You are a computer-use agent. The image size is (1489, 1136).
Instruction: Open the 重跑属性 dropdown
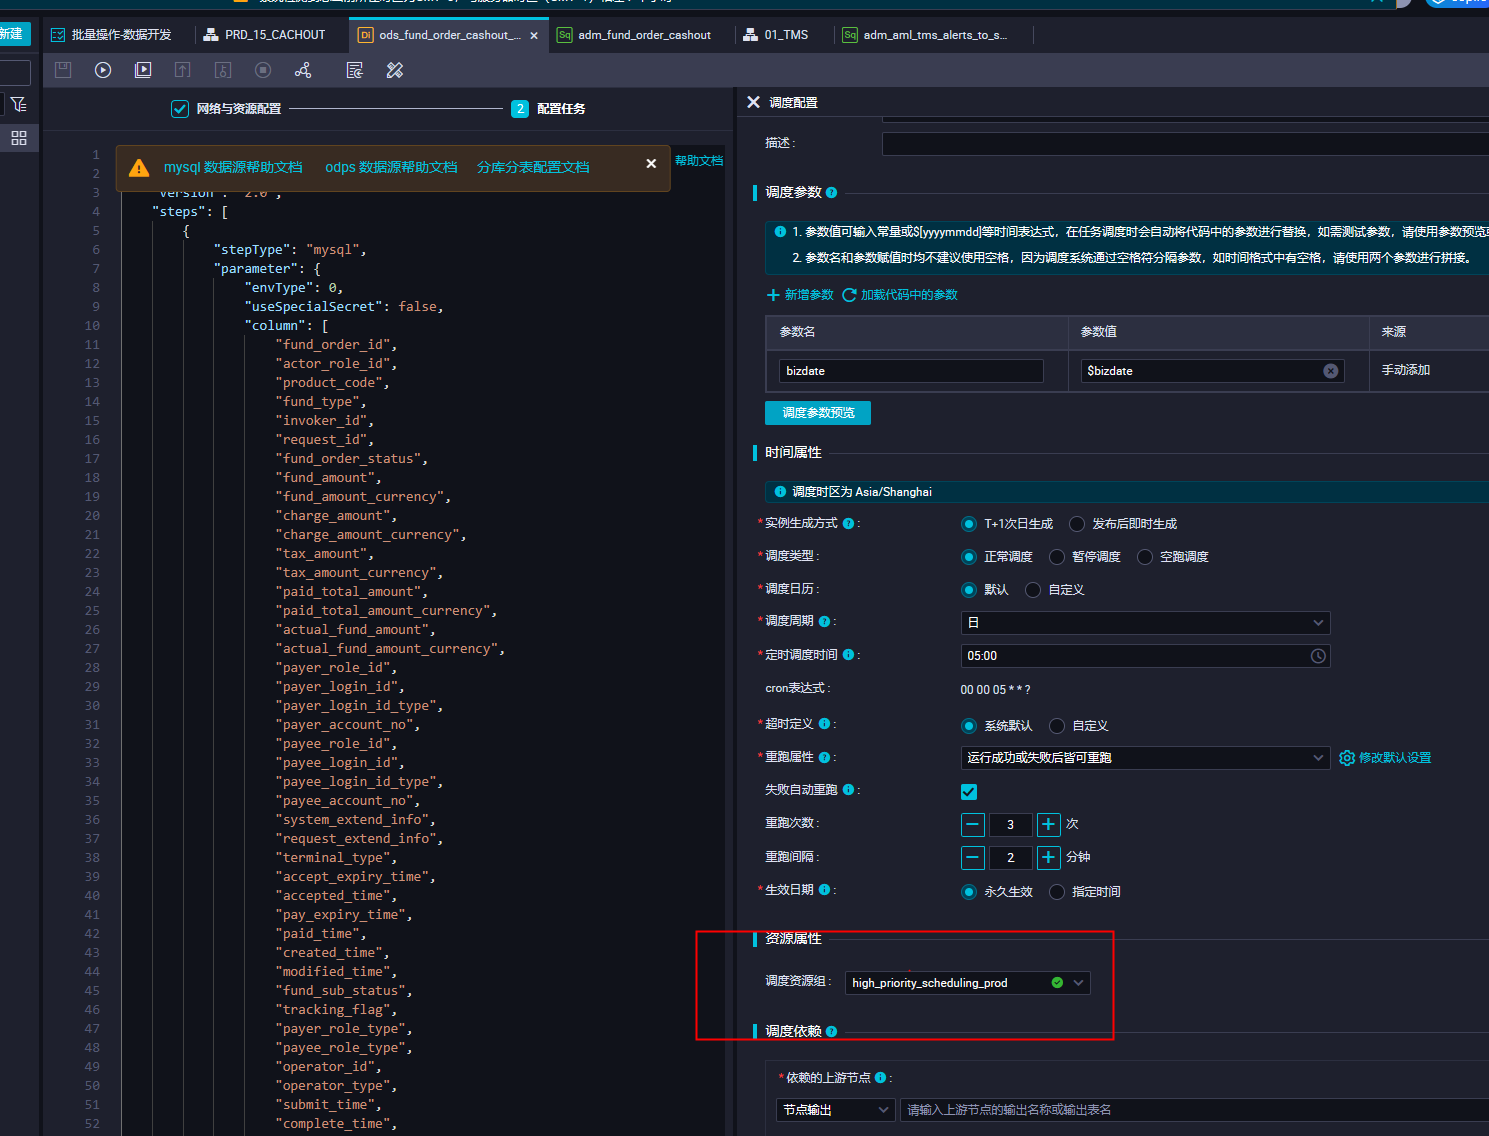point(1145,758)
